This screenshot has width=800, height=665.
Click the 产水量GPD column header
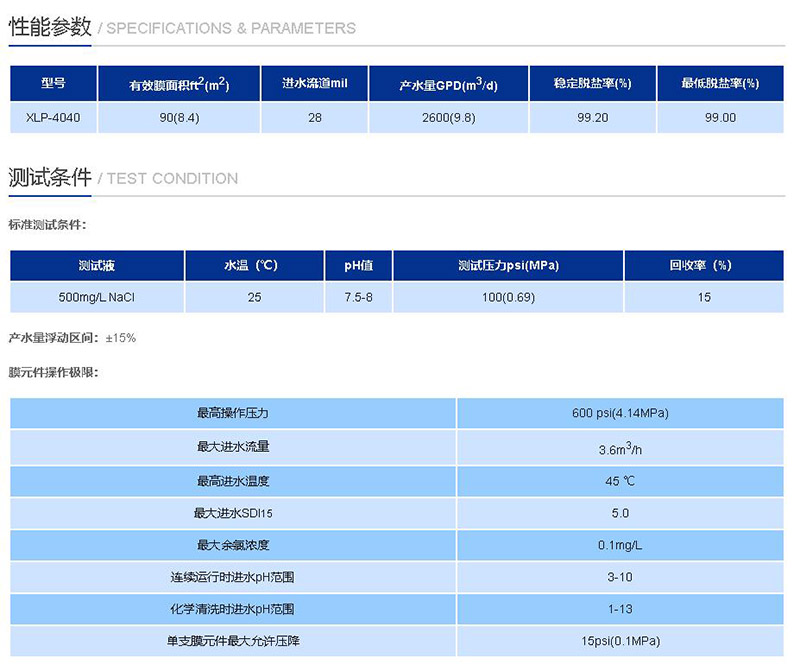[447, 84]
